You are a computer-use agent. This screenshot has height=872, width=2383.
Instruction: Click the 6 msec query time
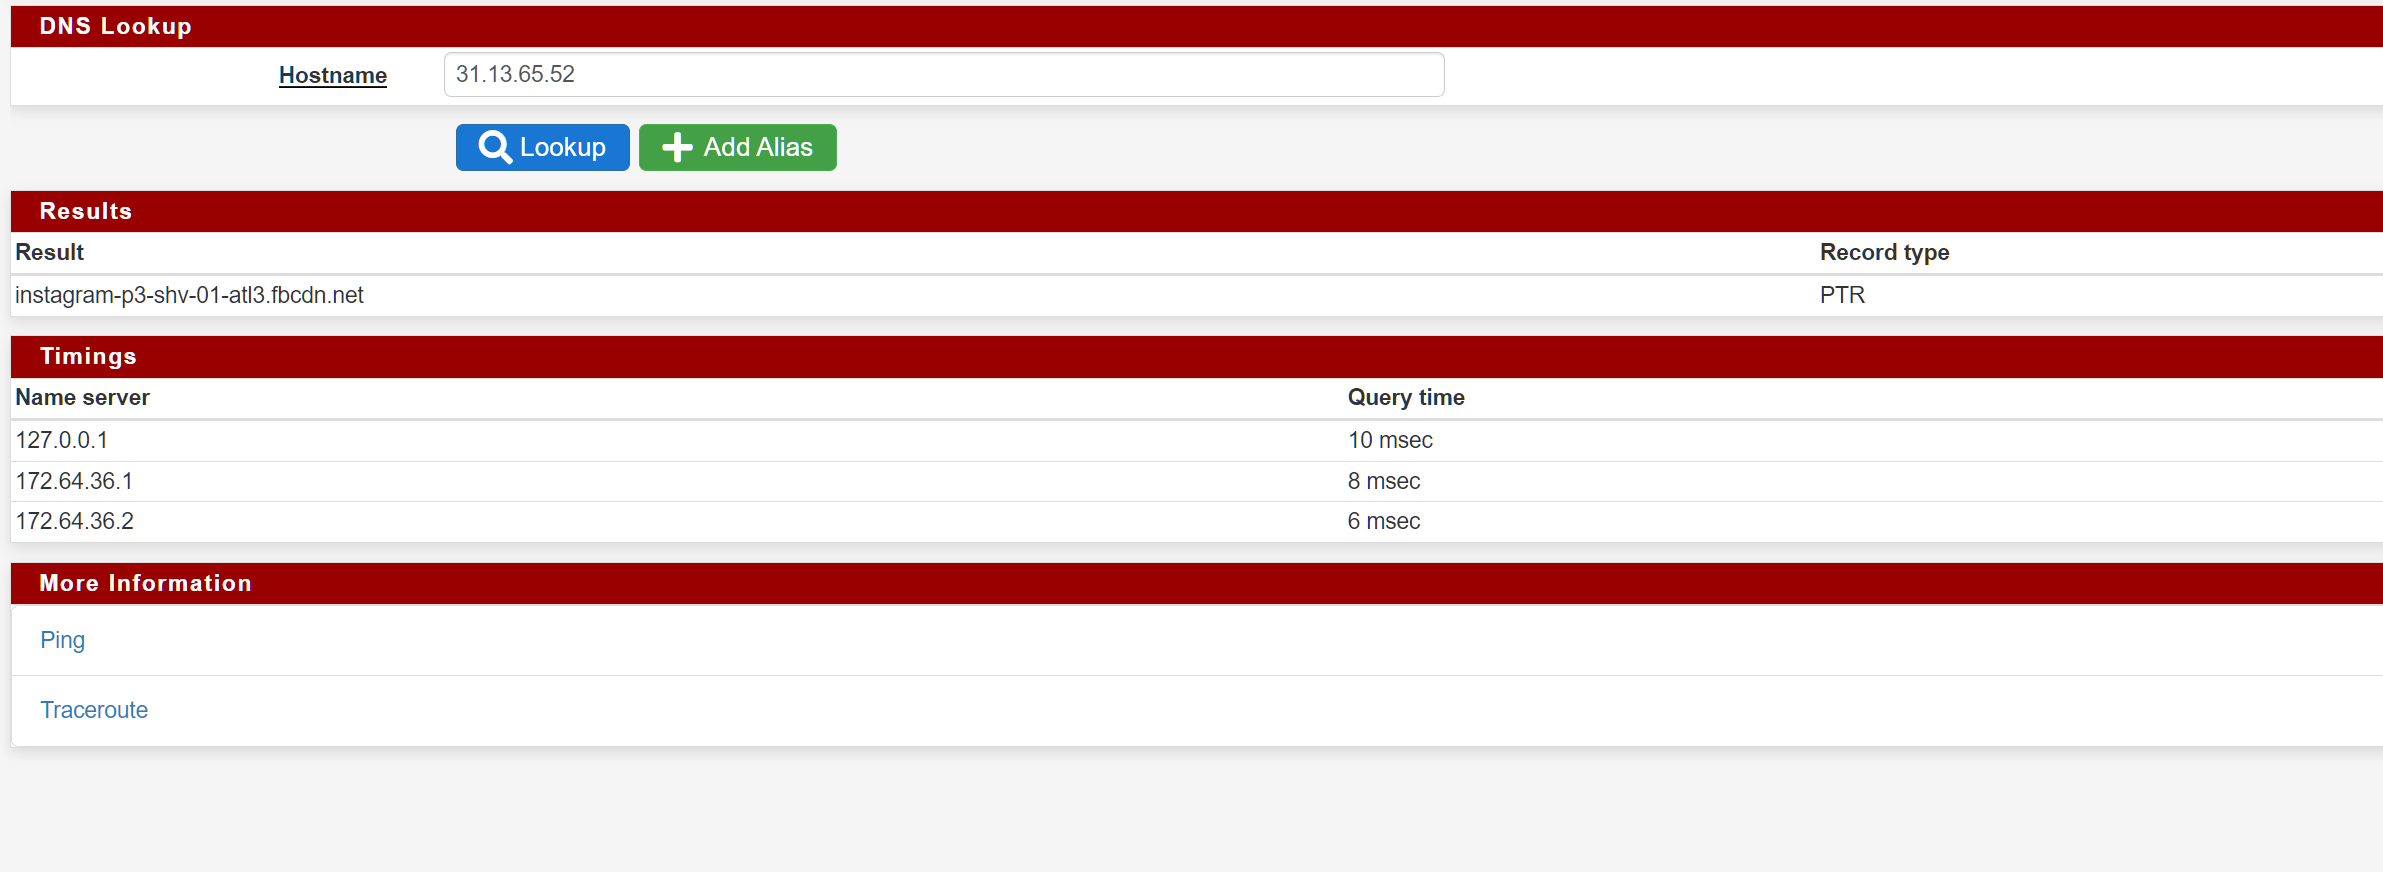[x=1384, y=521]
